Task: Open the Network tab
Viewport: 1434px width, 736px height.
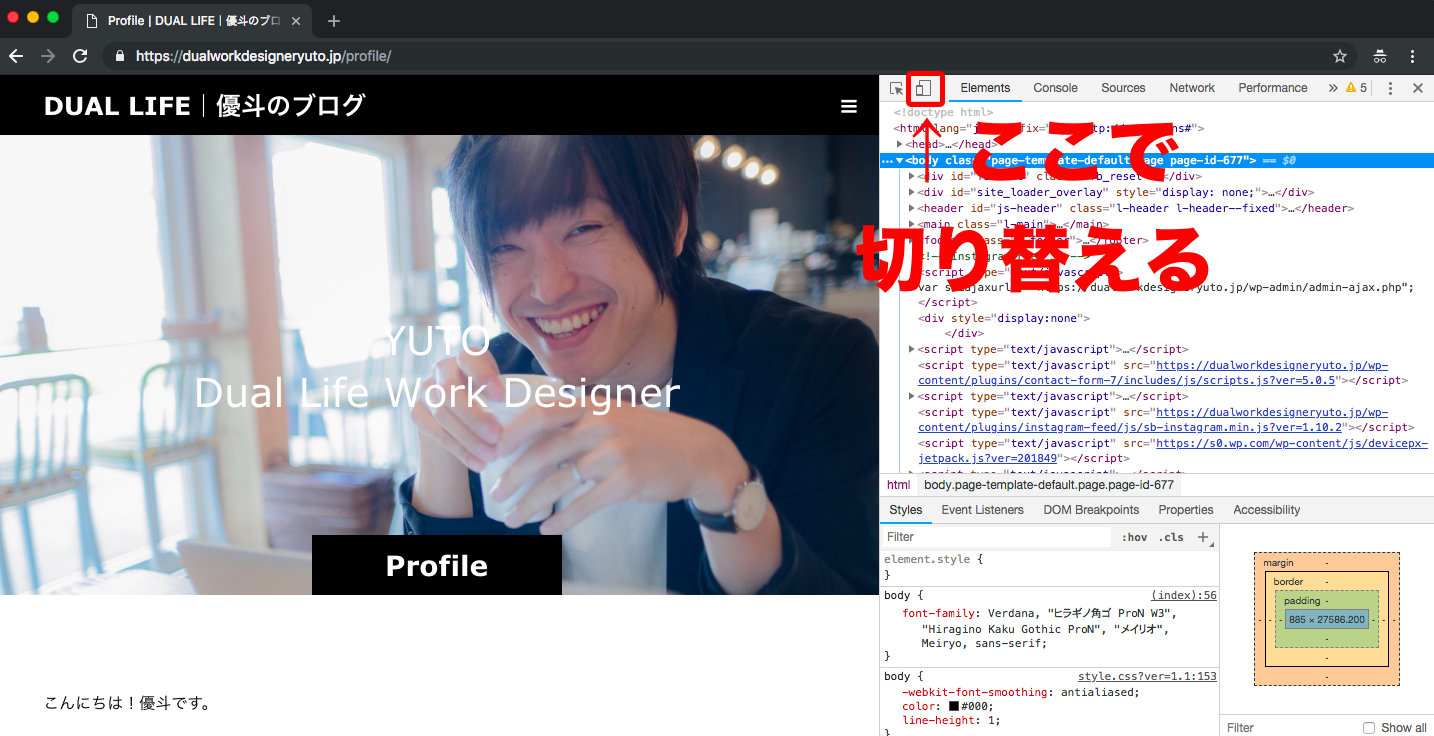Action: [x=1192, y=88]
